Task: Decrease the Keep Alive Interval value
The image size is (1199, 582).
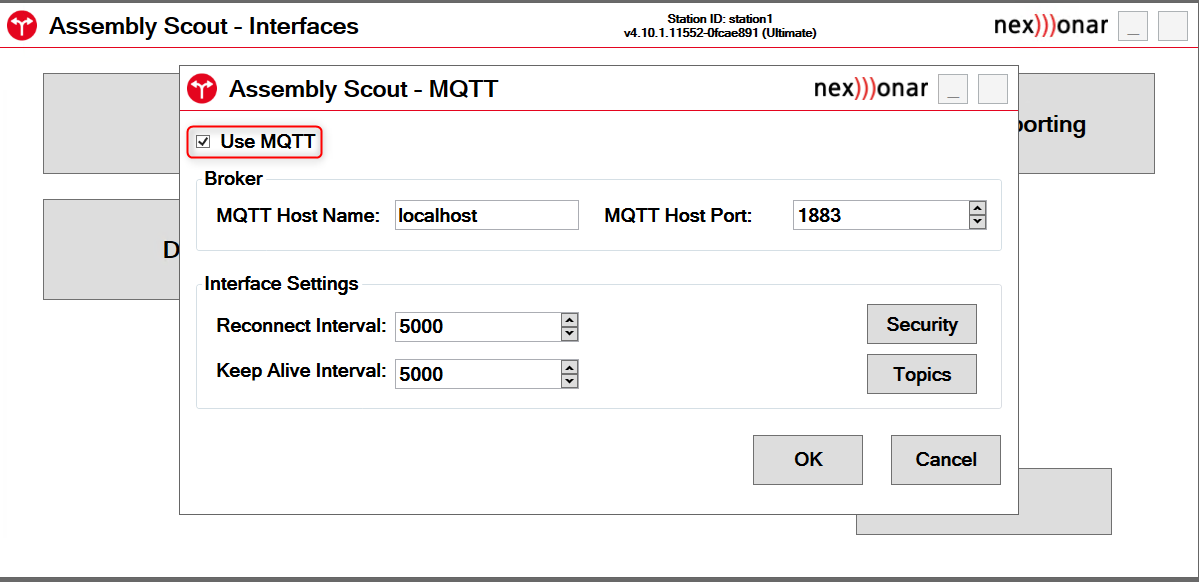Action: click(x=569, y=381)
